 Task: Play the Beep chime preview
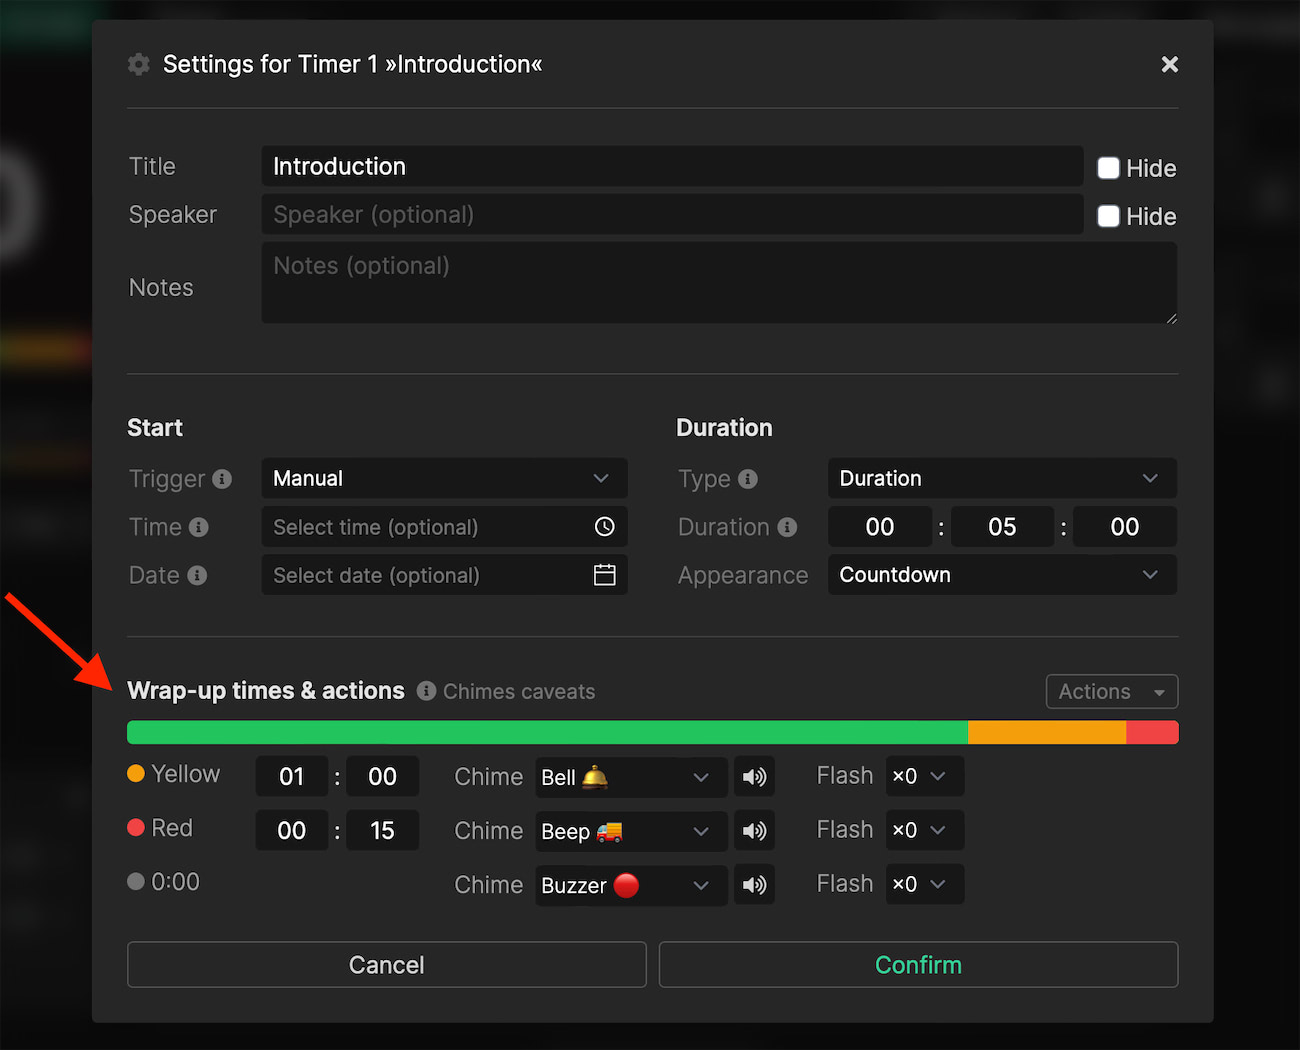[755, 831]
